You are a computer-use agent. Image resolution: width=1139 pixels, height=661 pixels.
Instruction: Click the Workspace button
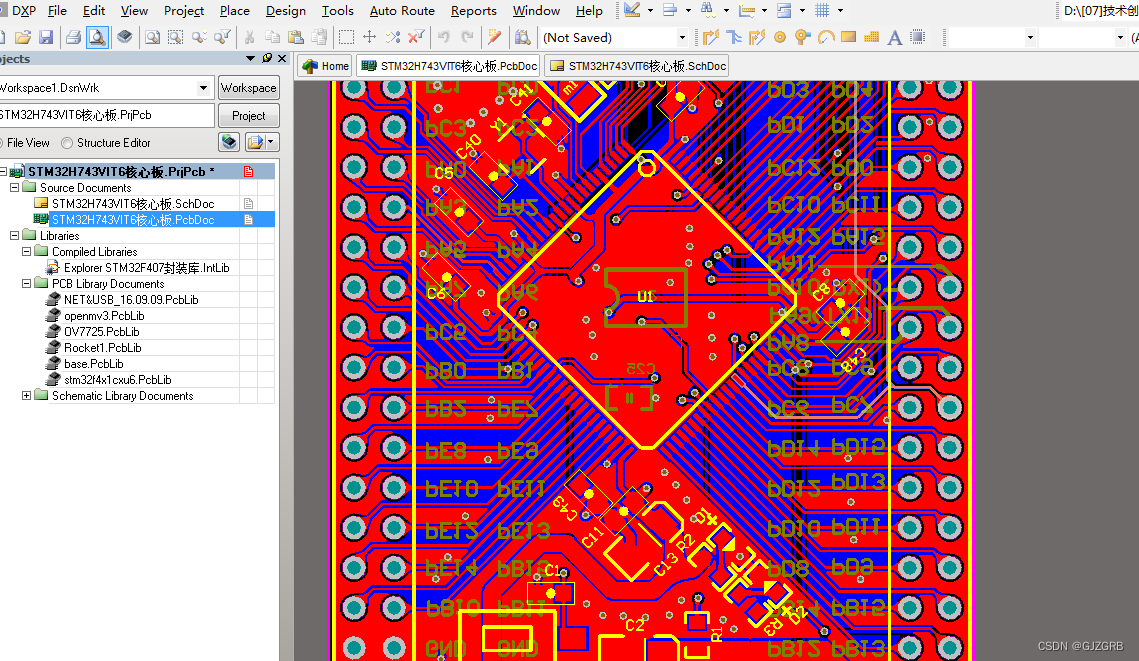[248, 87]
